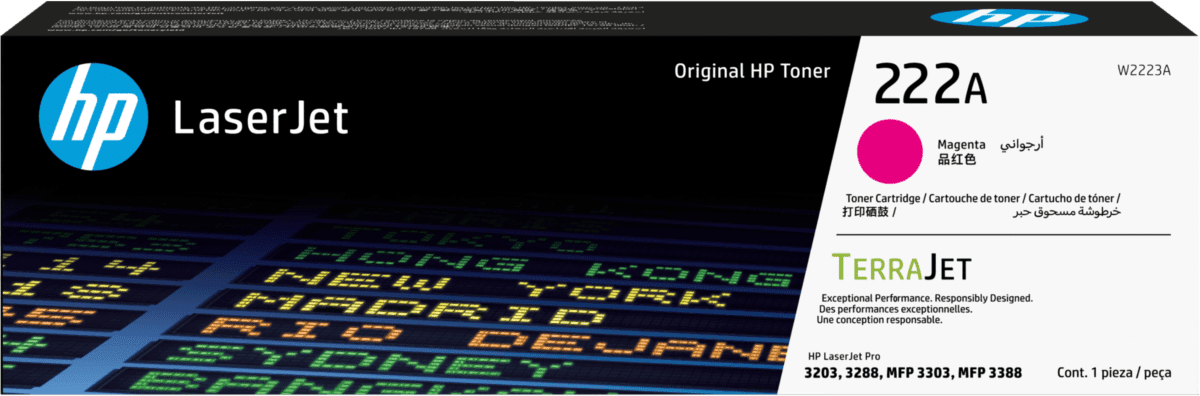Click the English word Magenta
Screen dimensions: 1200x396
[x=961, y=144]
